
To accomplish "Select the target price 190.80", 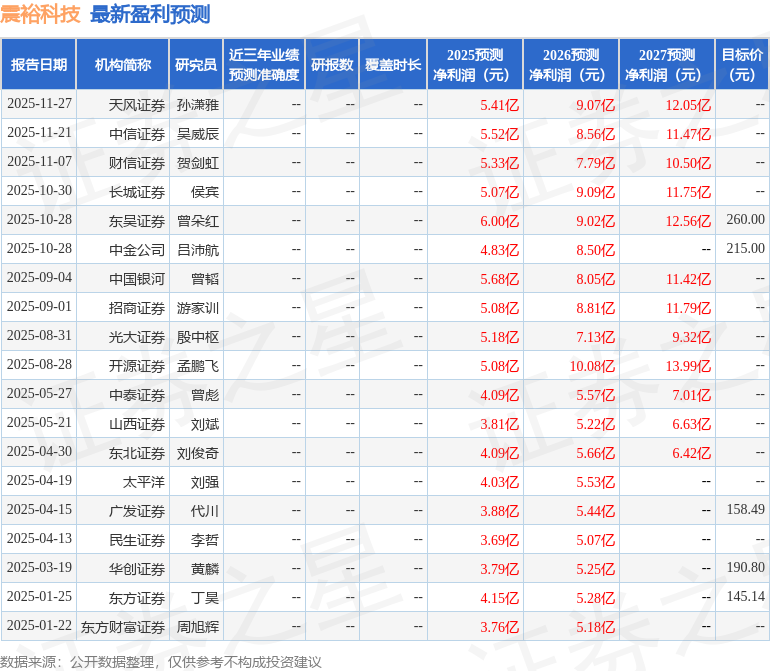I will (745, 567).
